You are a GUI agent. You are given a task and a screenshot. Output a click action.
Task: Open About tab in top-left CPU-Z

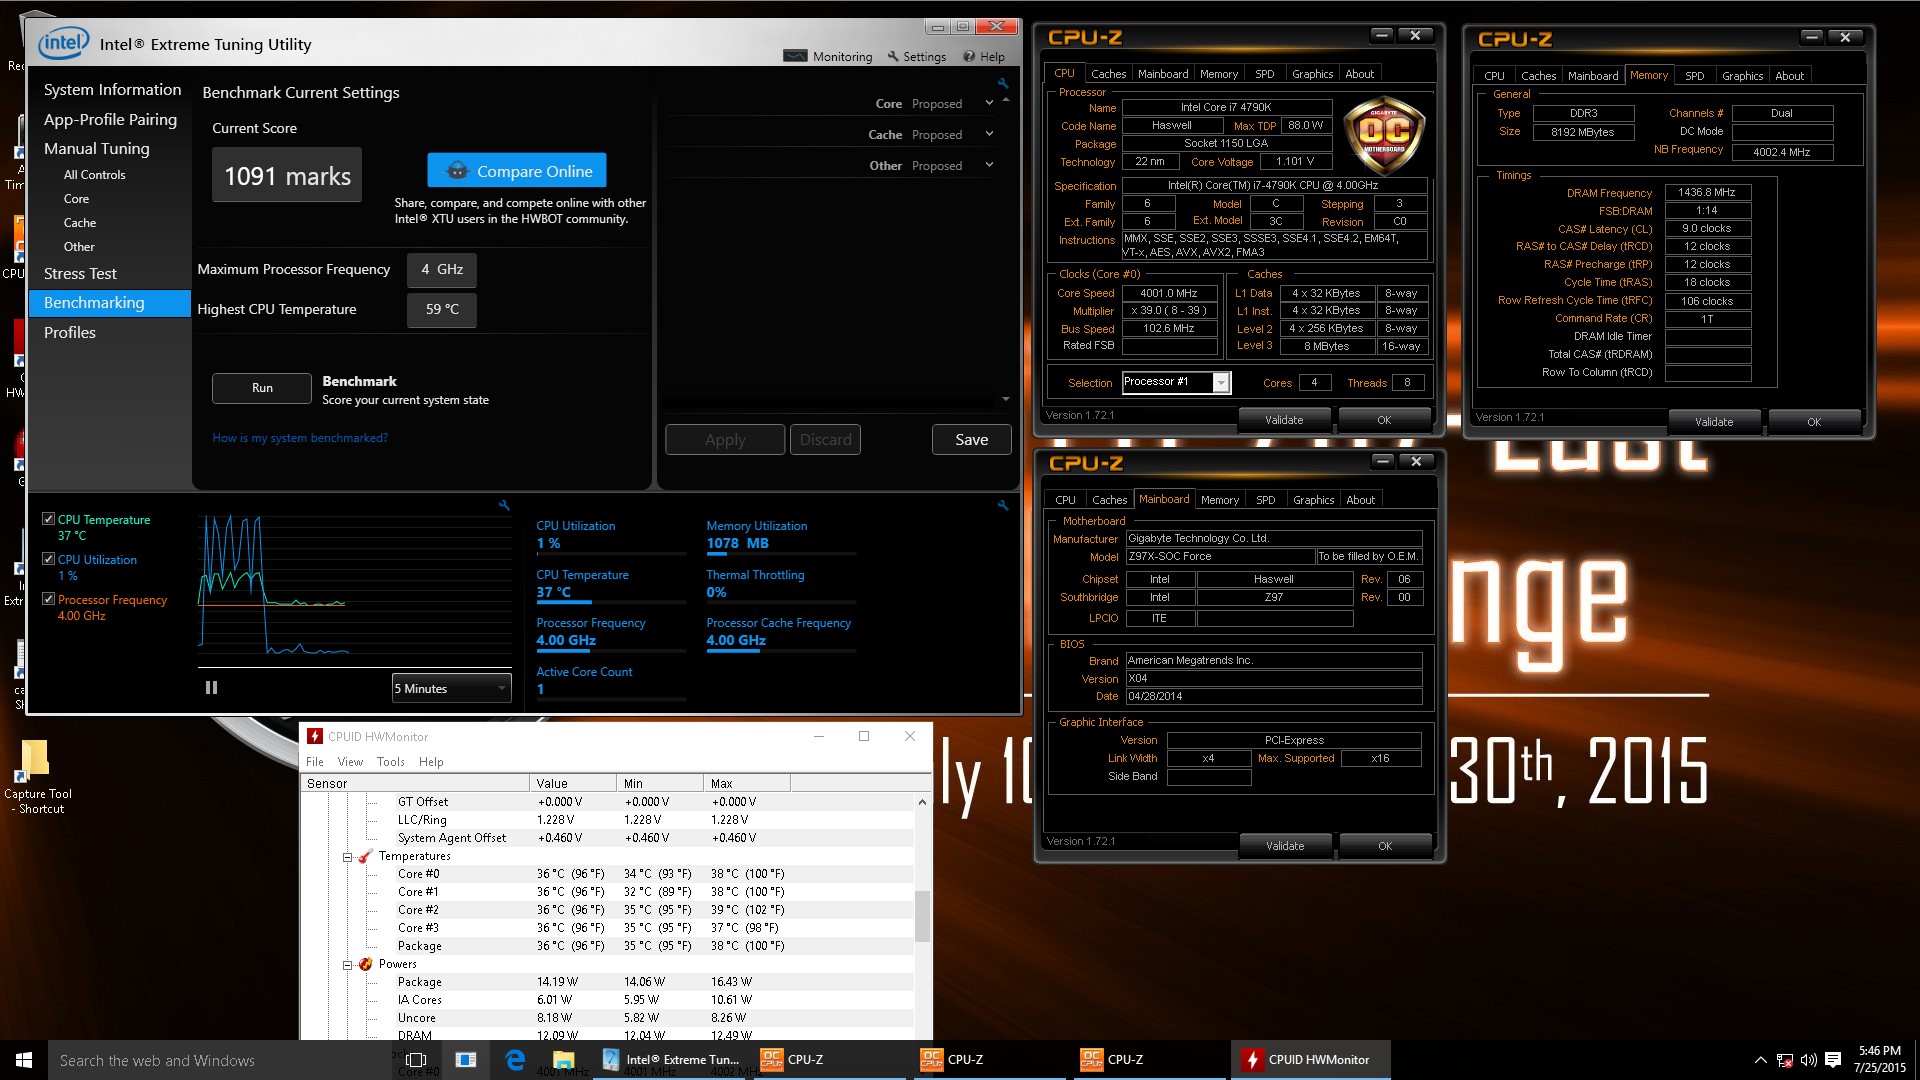1359,74
